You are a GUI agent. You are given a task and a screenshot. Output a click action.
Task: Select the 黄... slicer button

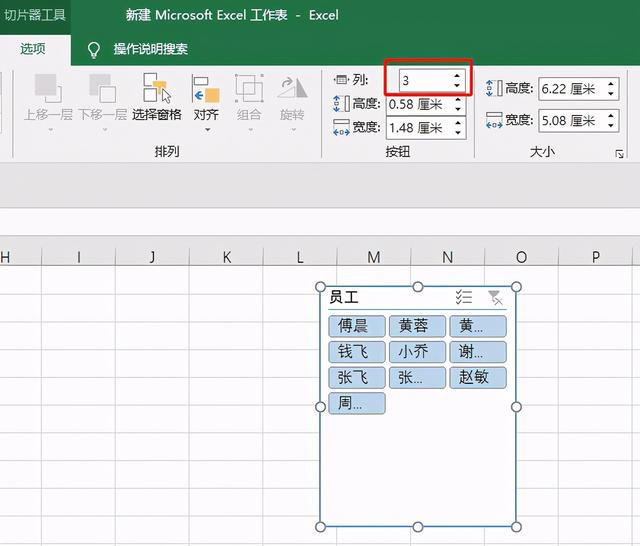(478, 326)
